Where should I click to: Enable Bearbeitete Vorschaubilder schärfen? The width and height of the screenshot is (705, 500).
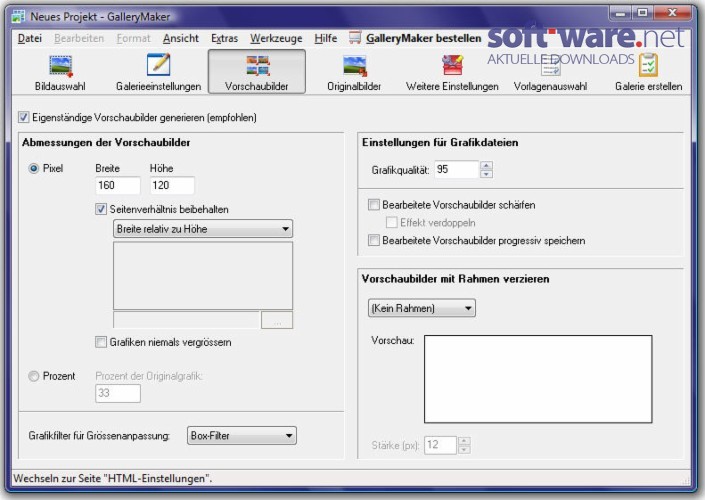374,205
